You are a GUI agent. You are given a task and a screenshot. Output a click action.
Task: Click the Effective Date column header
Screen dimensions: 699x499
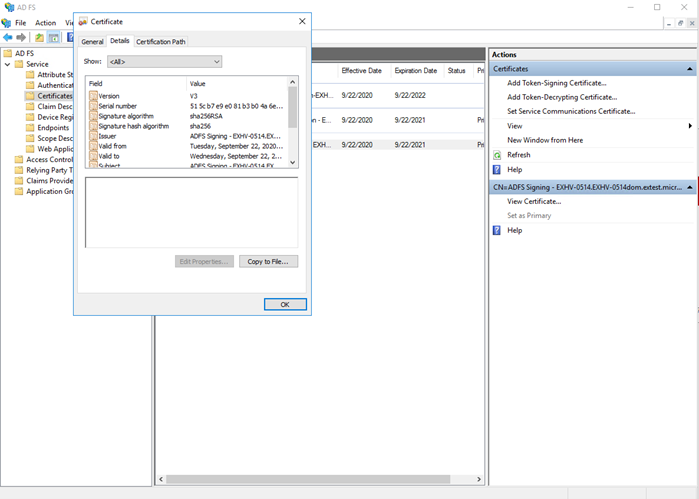point(364,70)
